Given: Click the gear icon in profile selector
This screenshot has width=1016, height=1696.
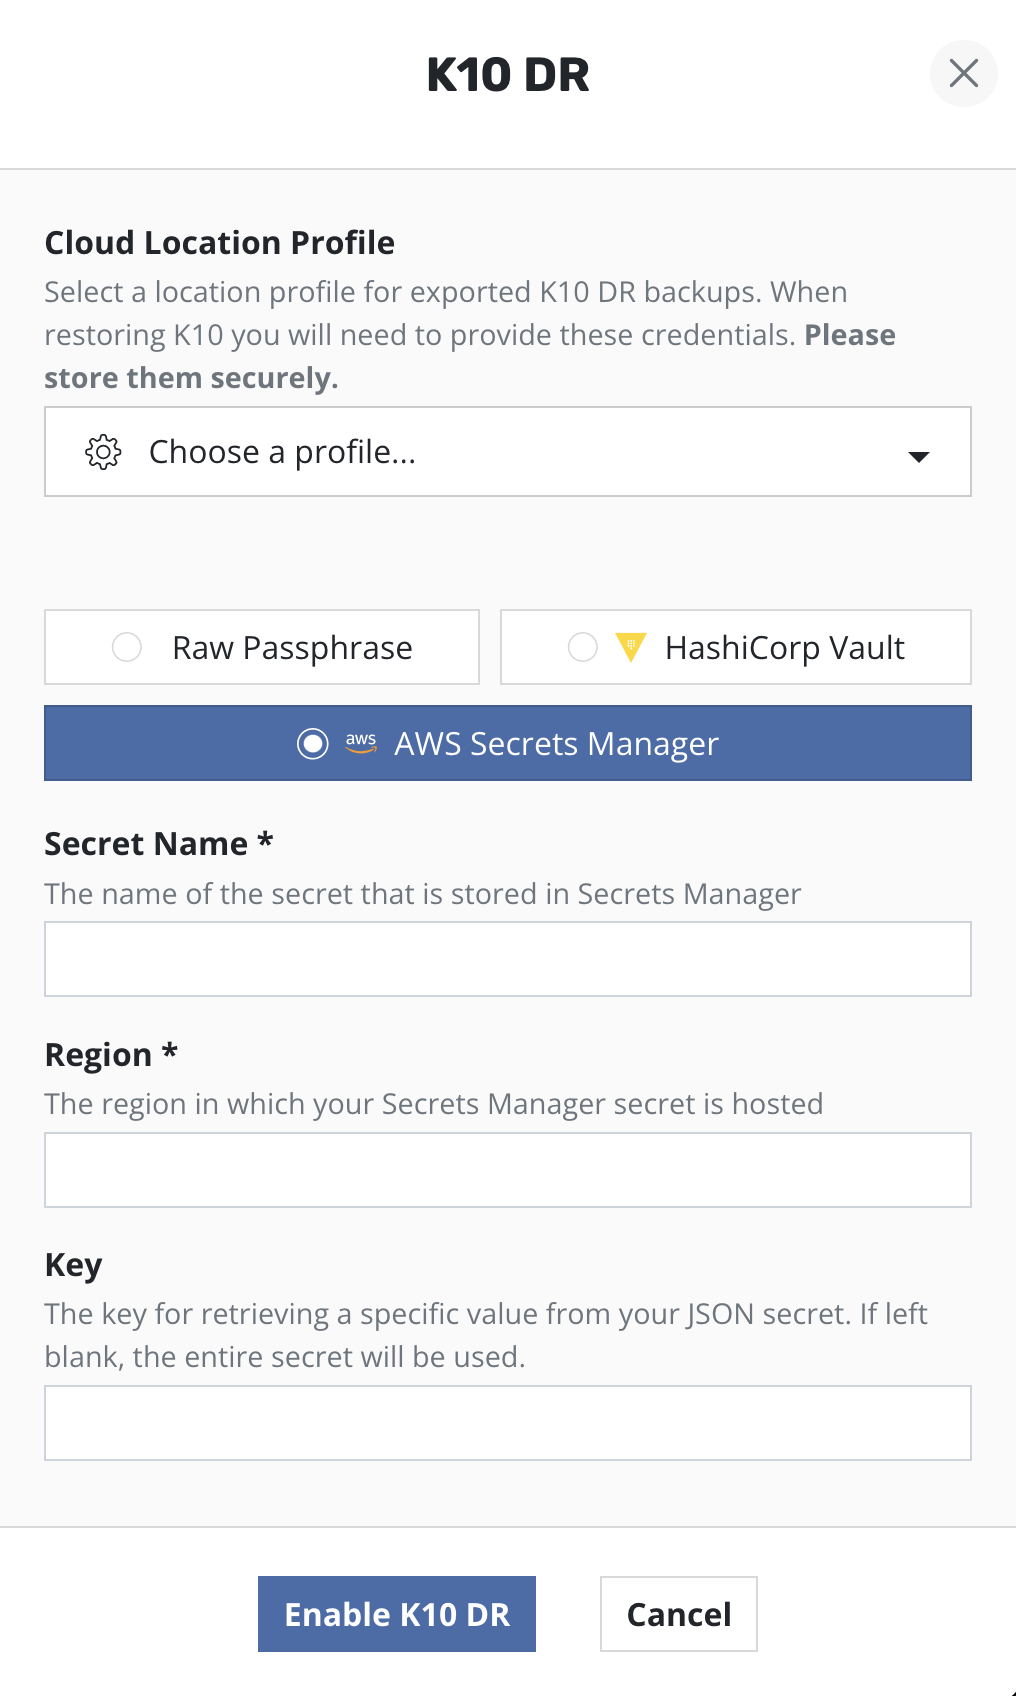Looking at the screenshot, I should tap(103, 452).
